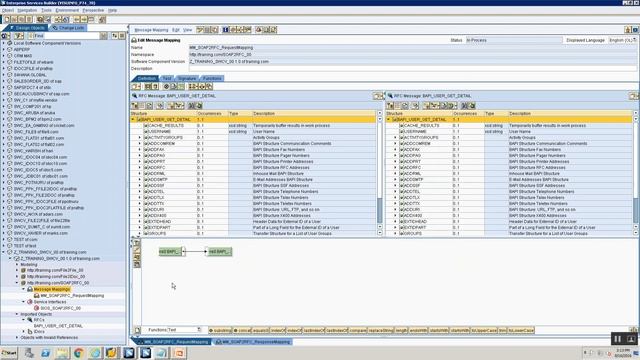Expand Objects with Invalid References node
Viewport: 640px width, 360px height.
(x=17, y=338)
